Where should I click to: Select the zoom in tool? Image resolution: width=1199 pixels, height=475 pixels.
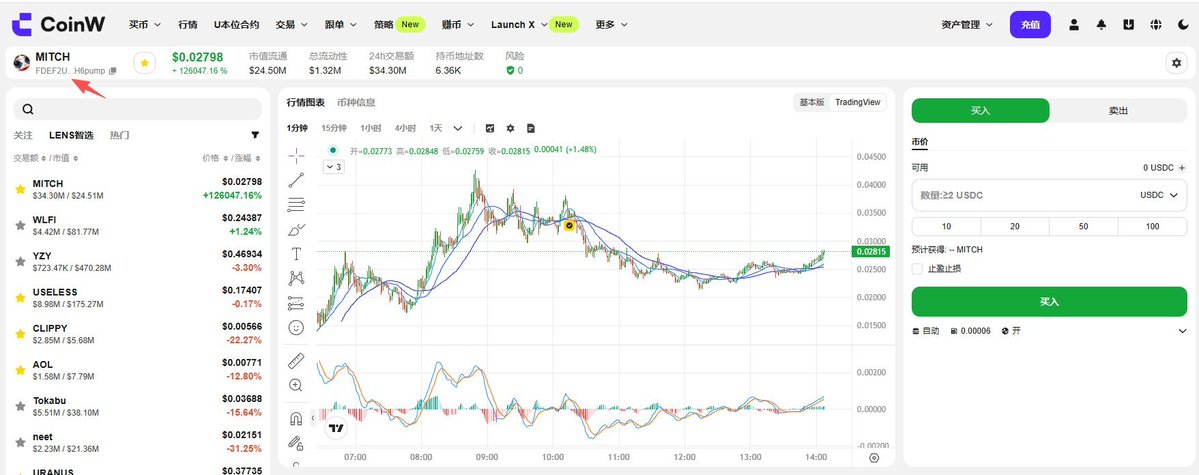click(x=296, y=386)
